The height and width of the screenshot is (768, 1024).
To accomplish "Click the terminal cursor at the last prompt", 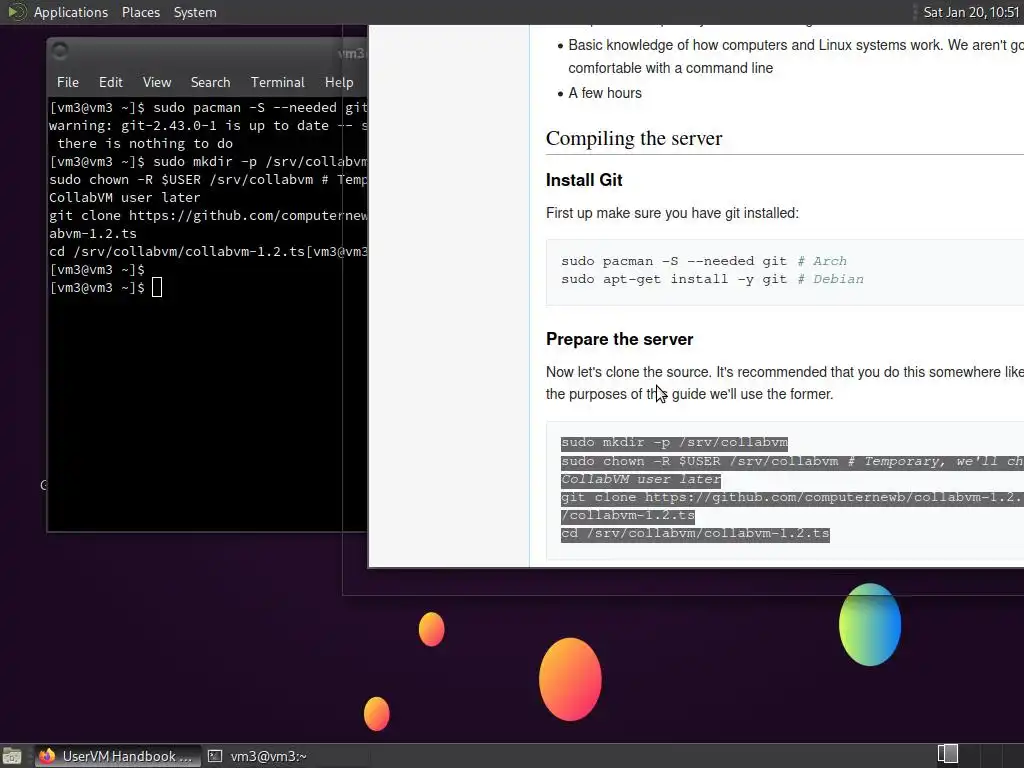I will 157,287.
